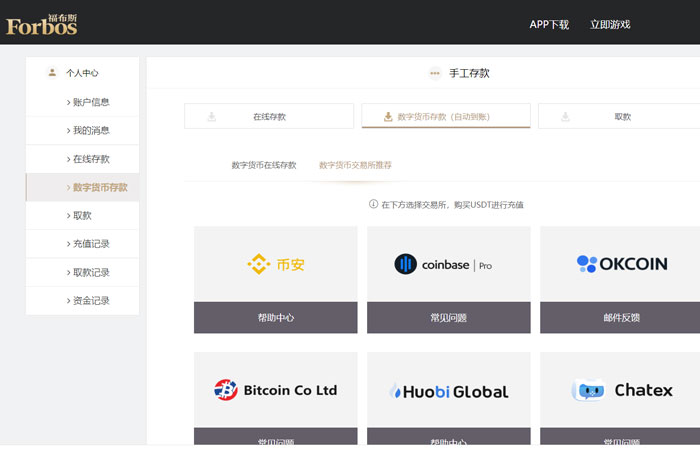Click 邮件反馈 button under OKCOIN
Image resolution: width=700 pixels, height=453 pixels.
tap(620, 318)
